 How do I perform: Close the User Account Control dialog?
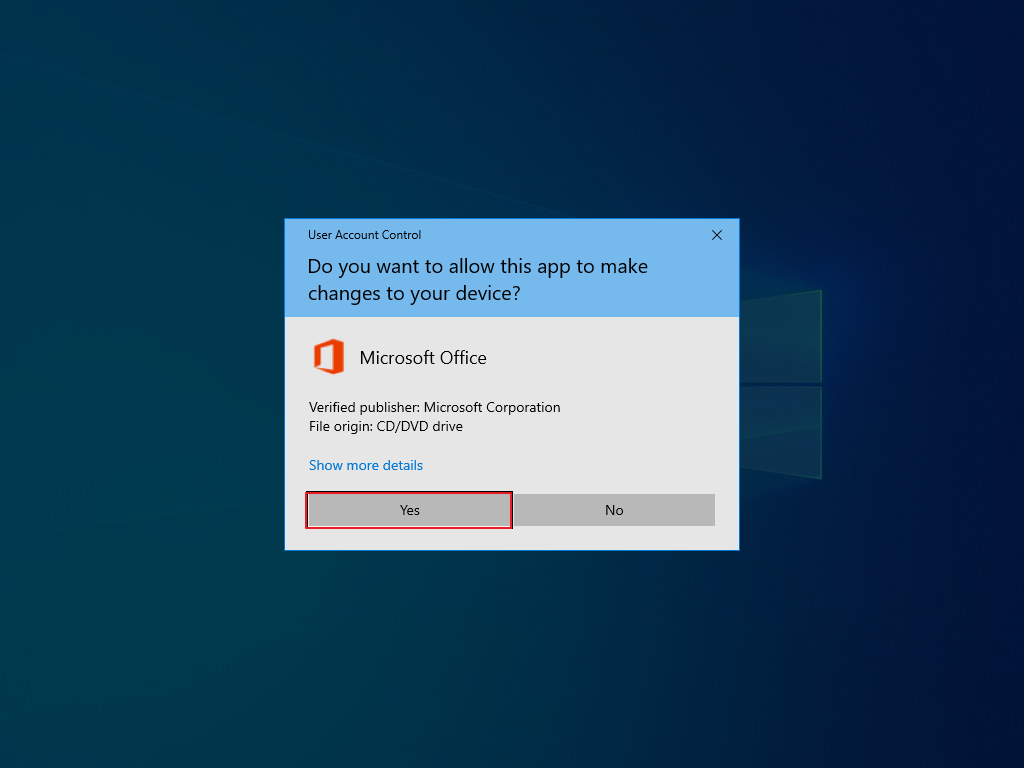716,235
